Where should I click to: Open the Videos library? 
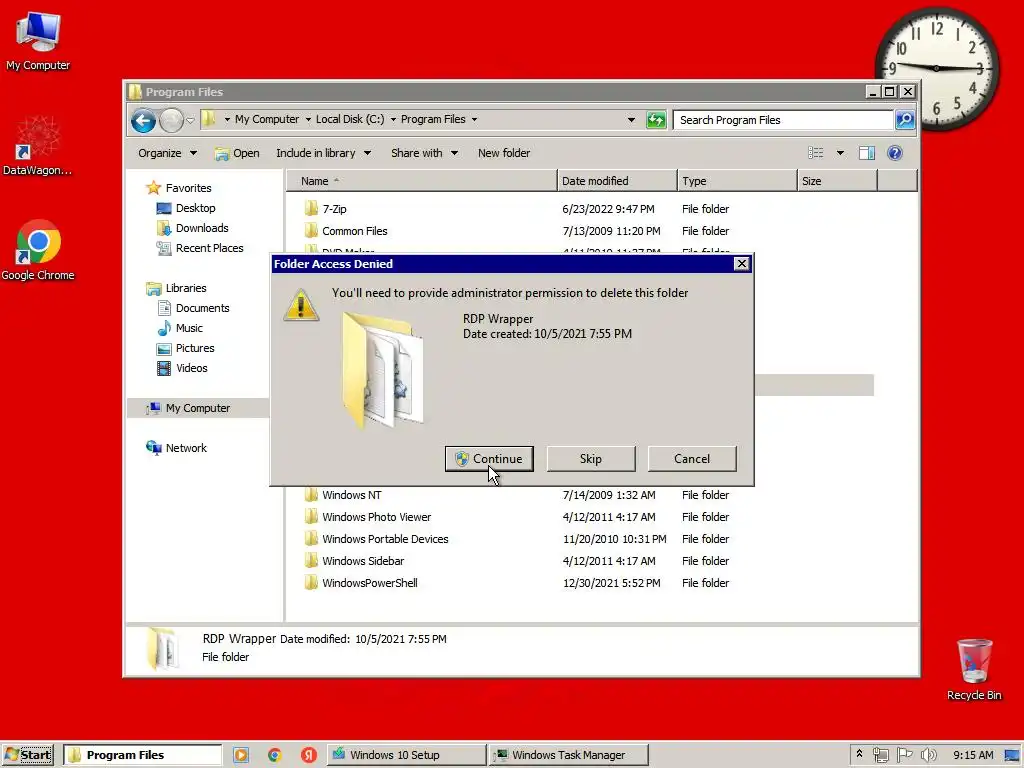191,368
